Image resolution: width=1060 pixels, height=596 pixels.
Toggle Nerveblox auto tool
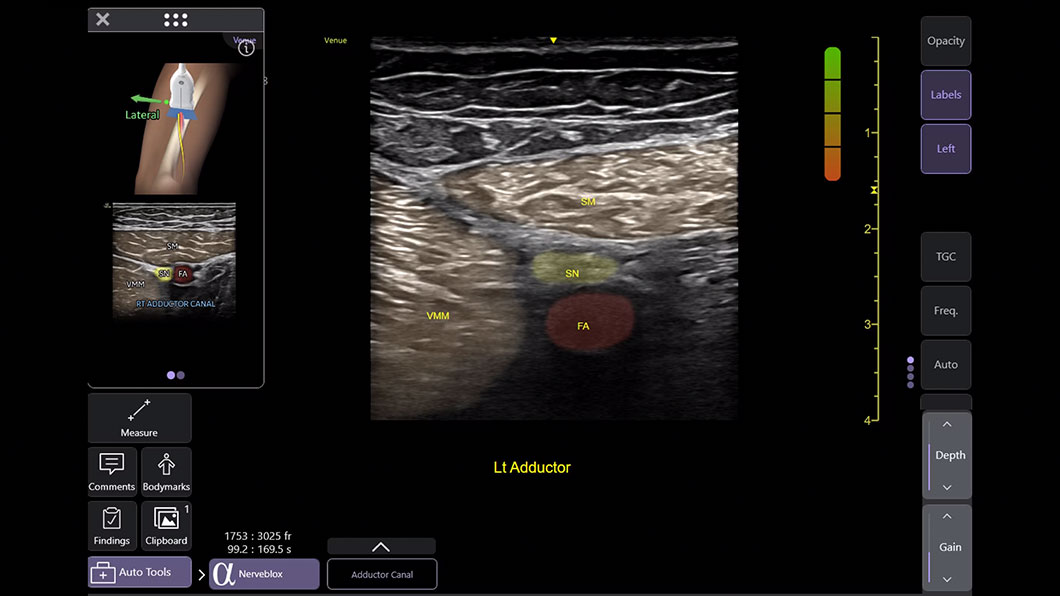click(x=264, y=573)
